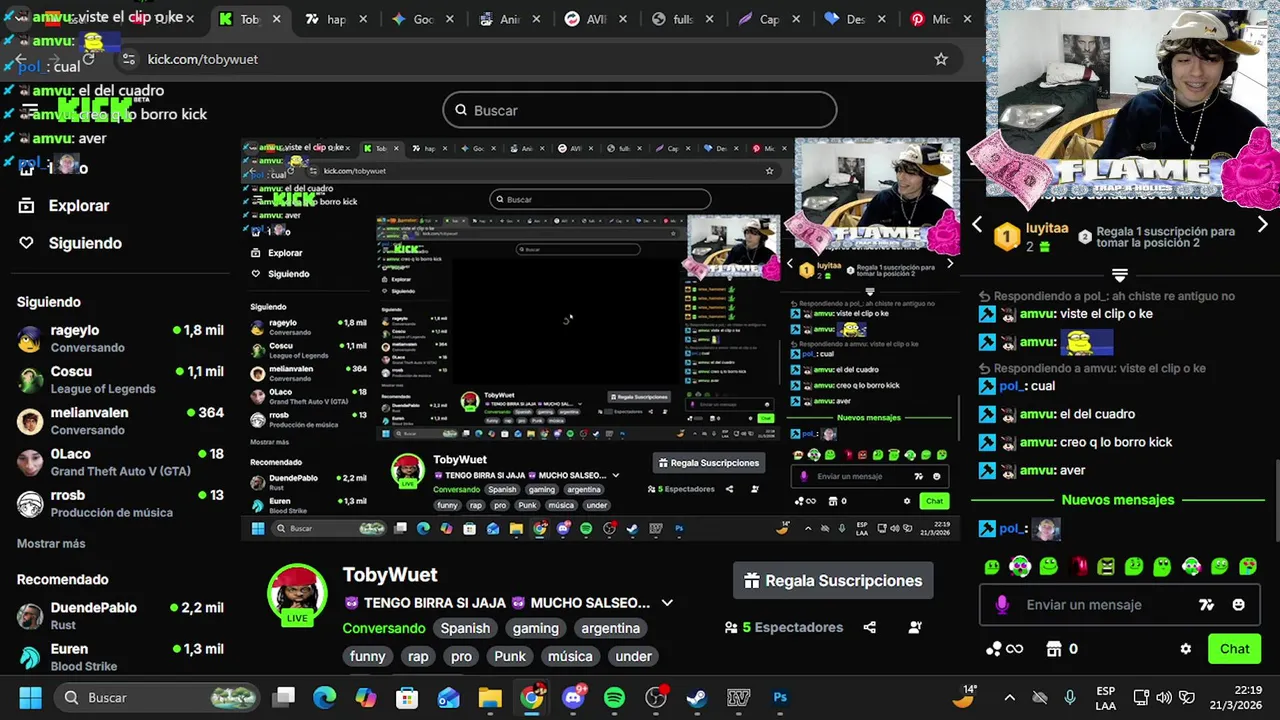Open Coscu's League of Legends channel
1280x720 pixels.
click(x=120, y=379)
